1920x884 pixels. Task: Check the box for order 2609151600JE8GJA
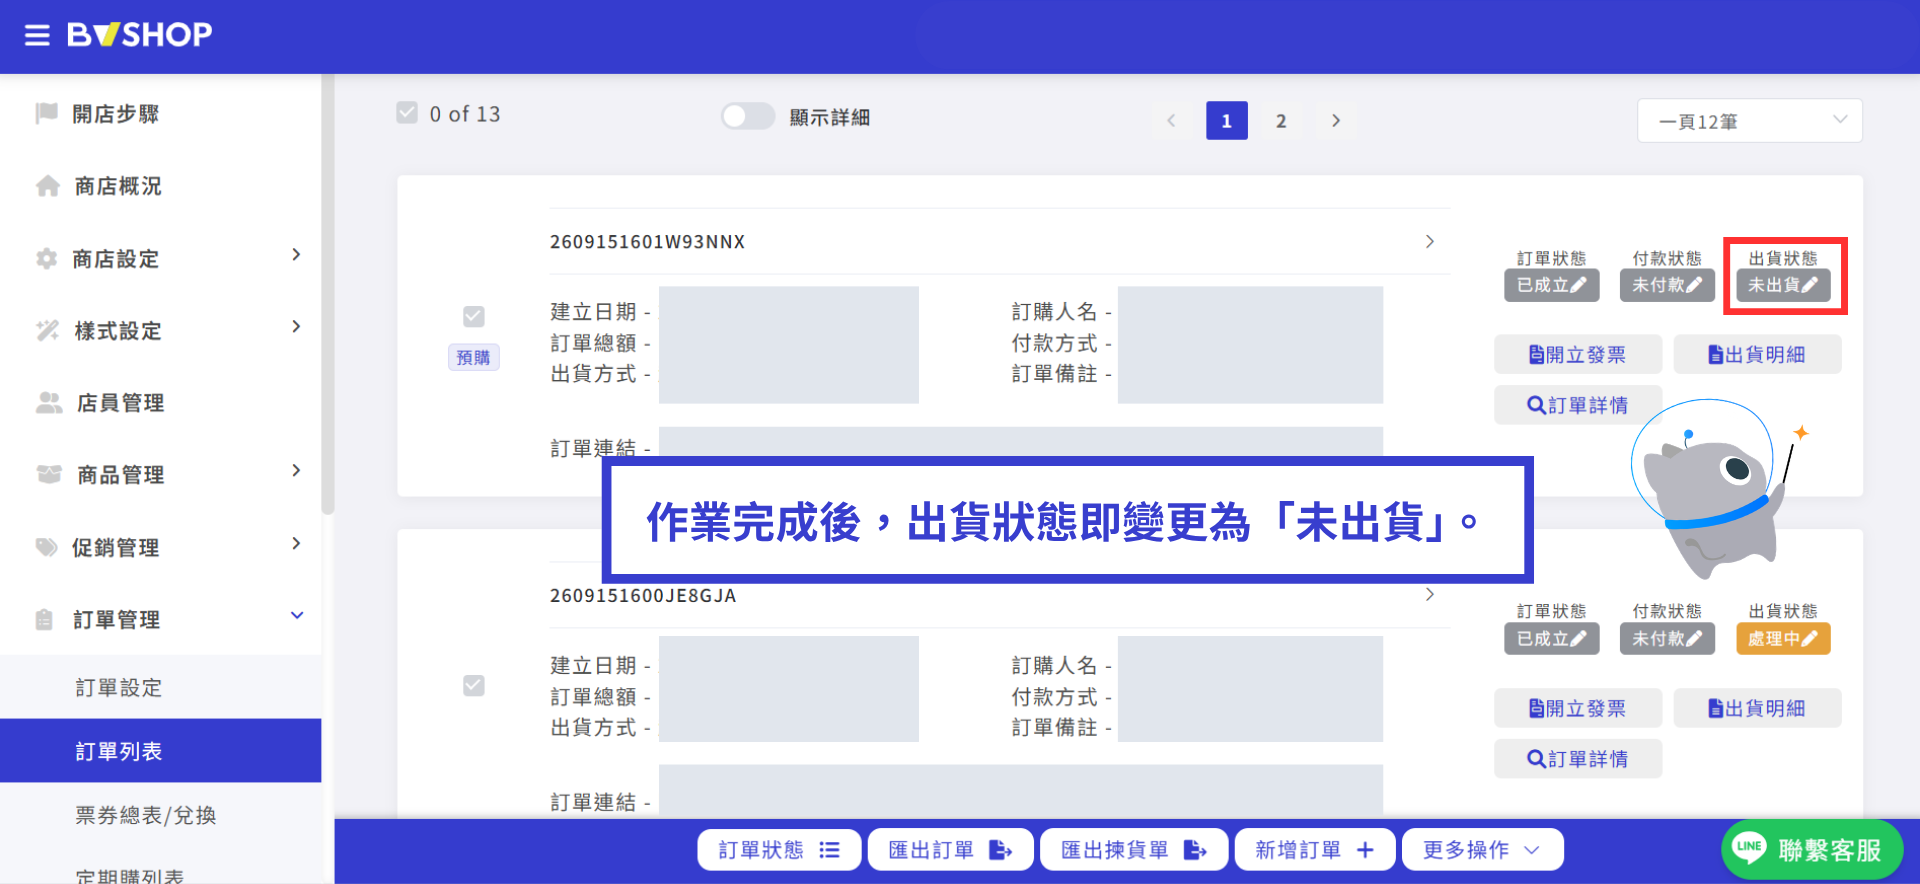tap(474, 685)
